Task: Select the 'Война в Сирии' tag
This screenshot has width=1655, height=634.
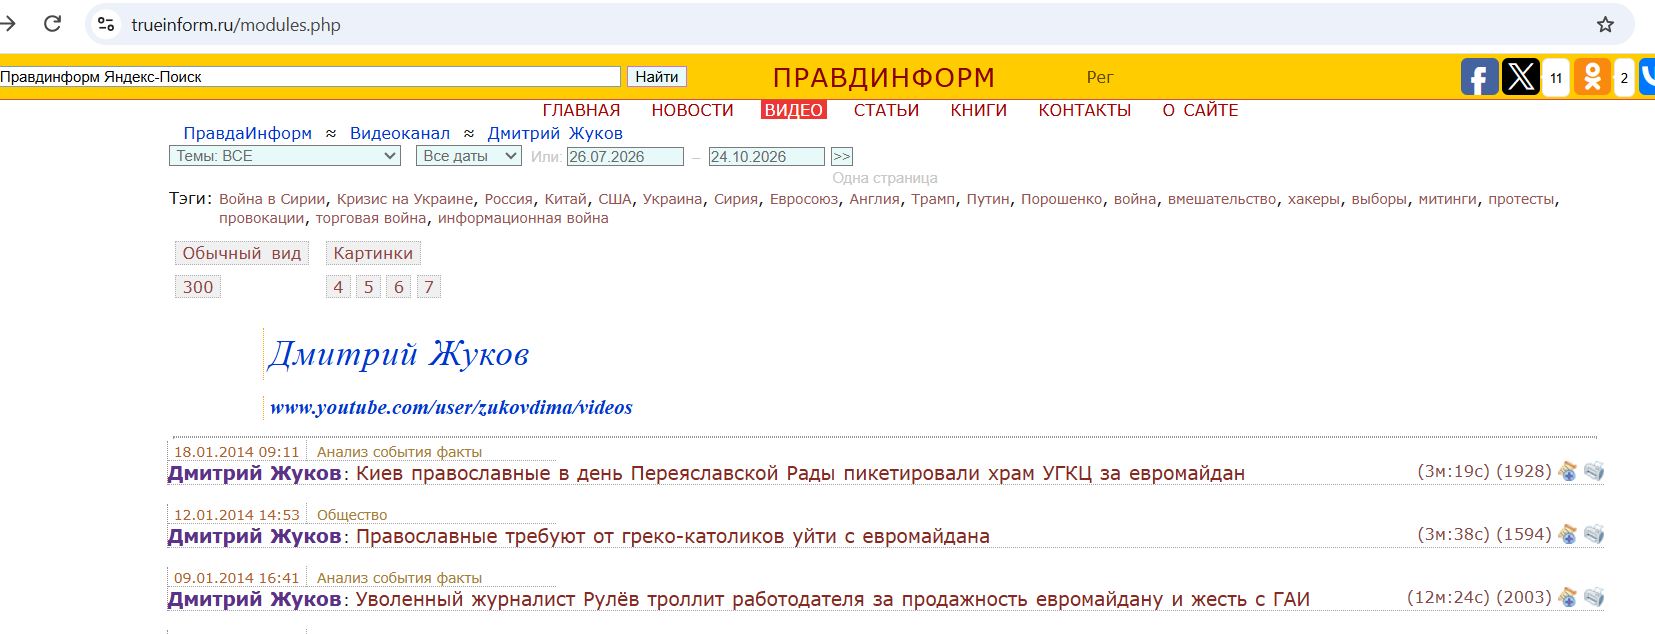Action: point(272,199)
